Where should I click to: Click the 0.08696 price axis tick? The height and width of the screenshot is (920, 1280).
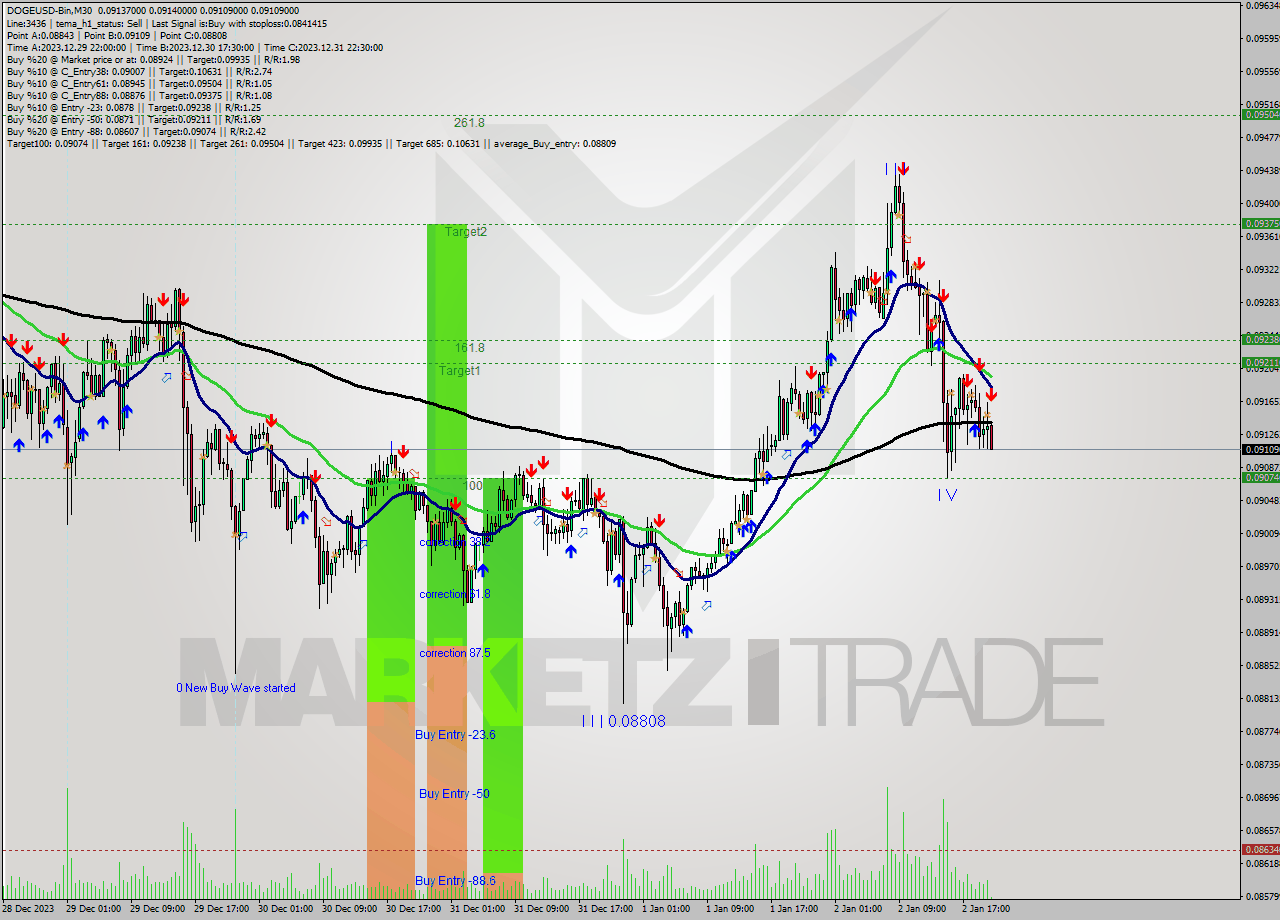(1262, 797)
